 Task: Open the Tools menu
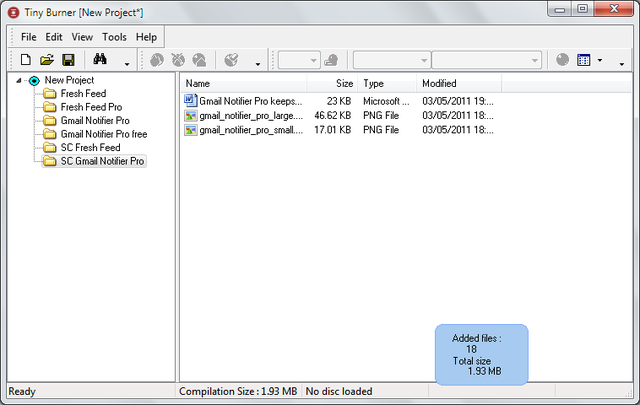[x=114, y=37]
